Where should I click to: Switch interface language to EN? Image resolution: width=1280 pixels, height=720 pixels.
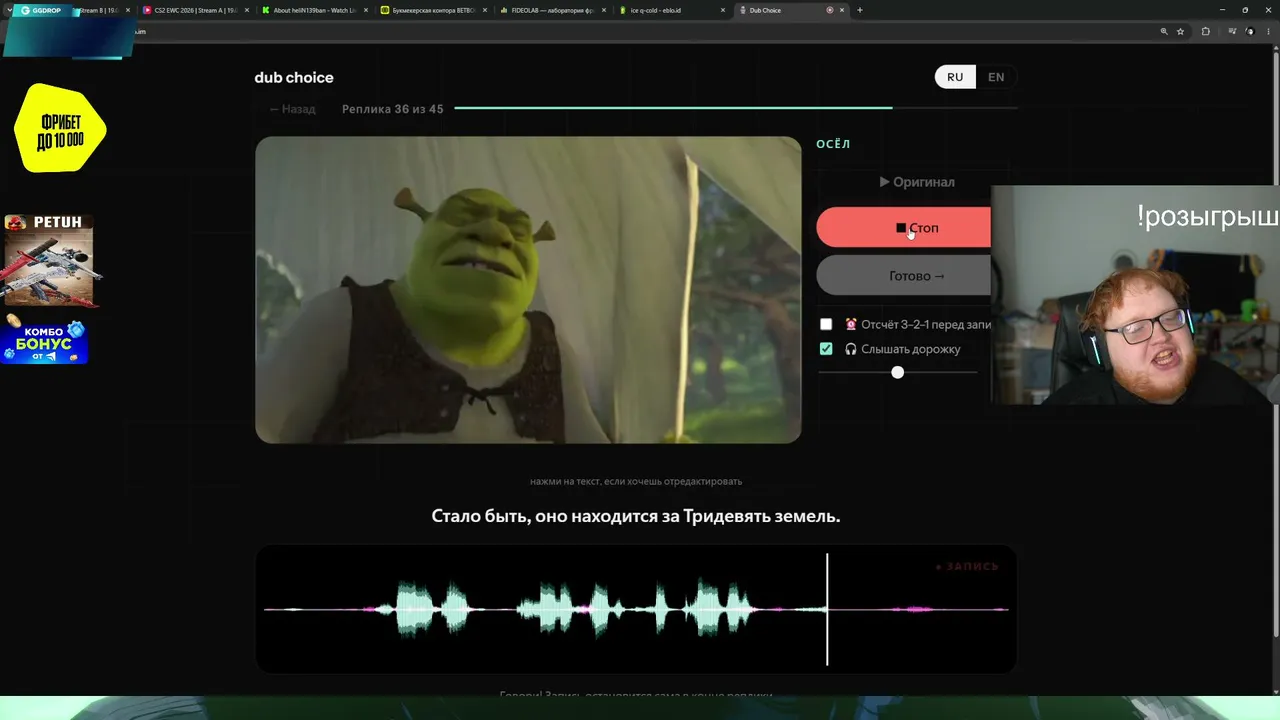click(x=996, y=77)
